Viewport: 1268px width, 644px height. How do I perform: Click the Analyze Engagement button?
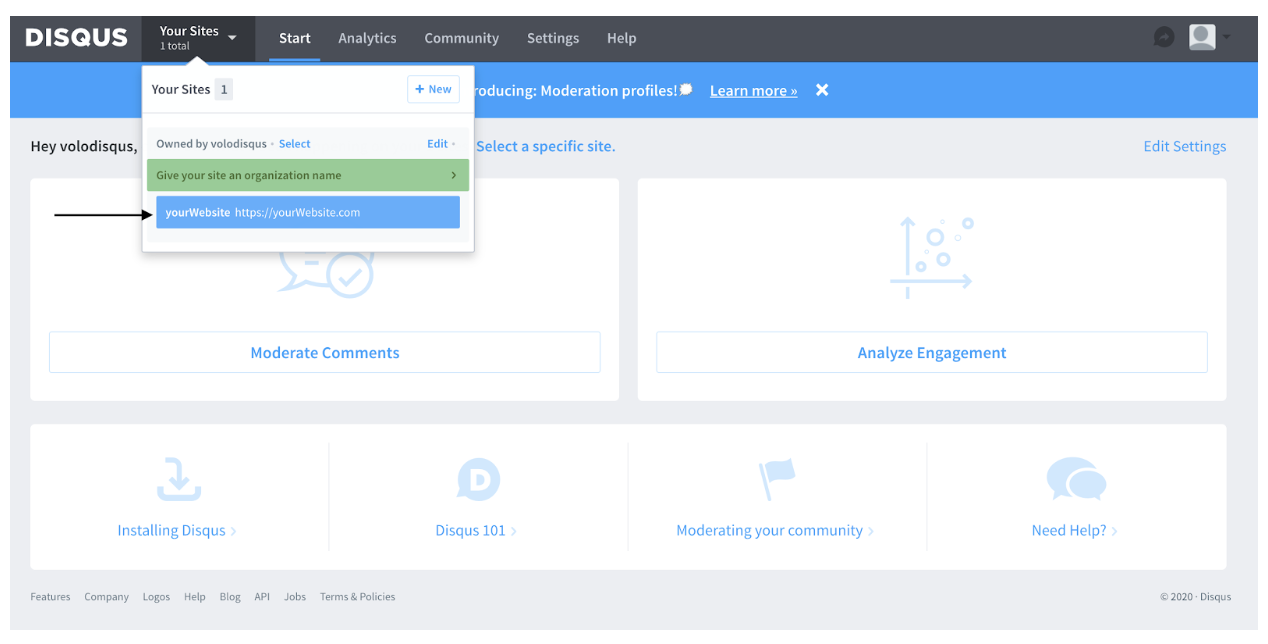click(931, 352)
